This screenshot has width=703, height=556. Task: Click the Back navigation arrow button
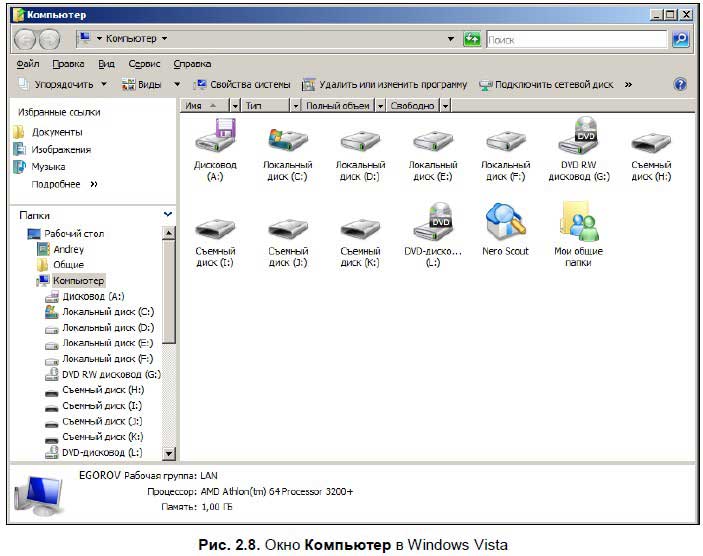pos(25,39)
